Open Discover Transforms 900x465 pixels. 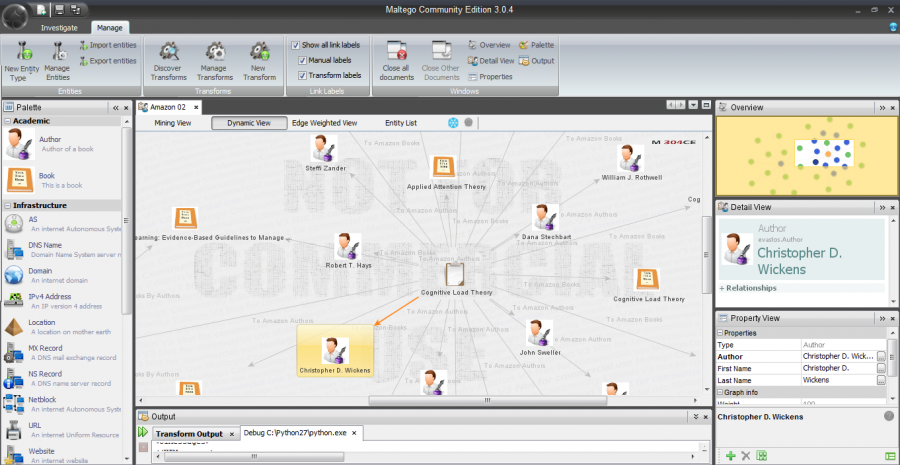pyautogui.click(x=167, y=52)
